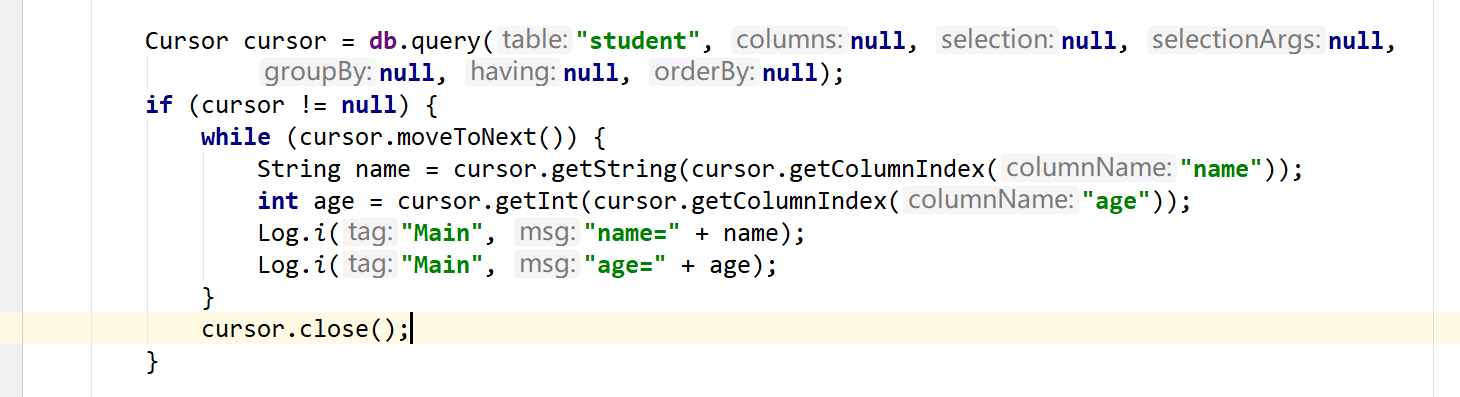Click the closing brace of the while loop
Image resolution: width=1460 pixels, height=397 pixels.
208,297
